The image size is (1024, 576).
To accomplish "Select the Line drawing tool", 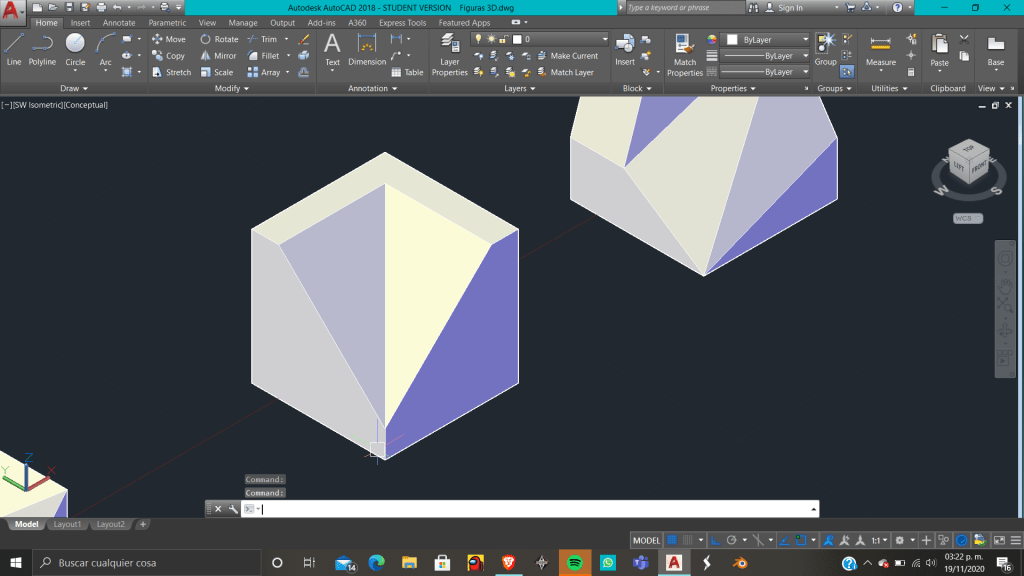I will point(14,48).
